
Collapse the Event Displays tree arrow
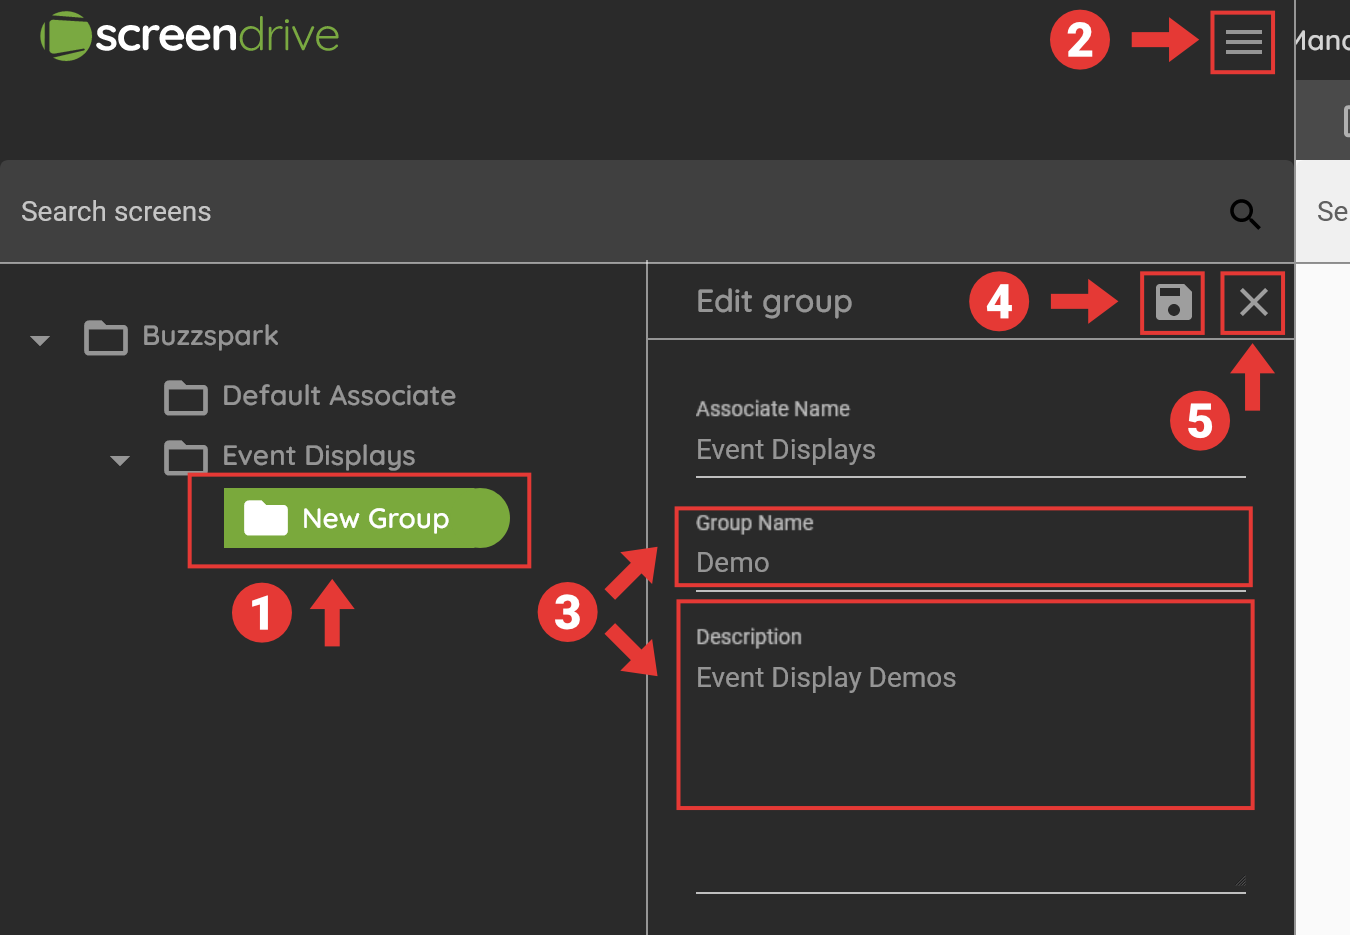tap(120, 461)
